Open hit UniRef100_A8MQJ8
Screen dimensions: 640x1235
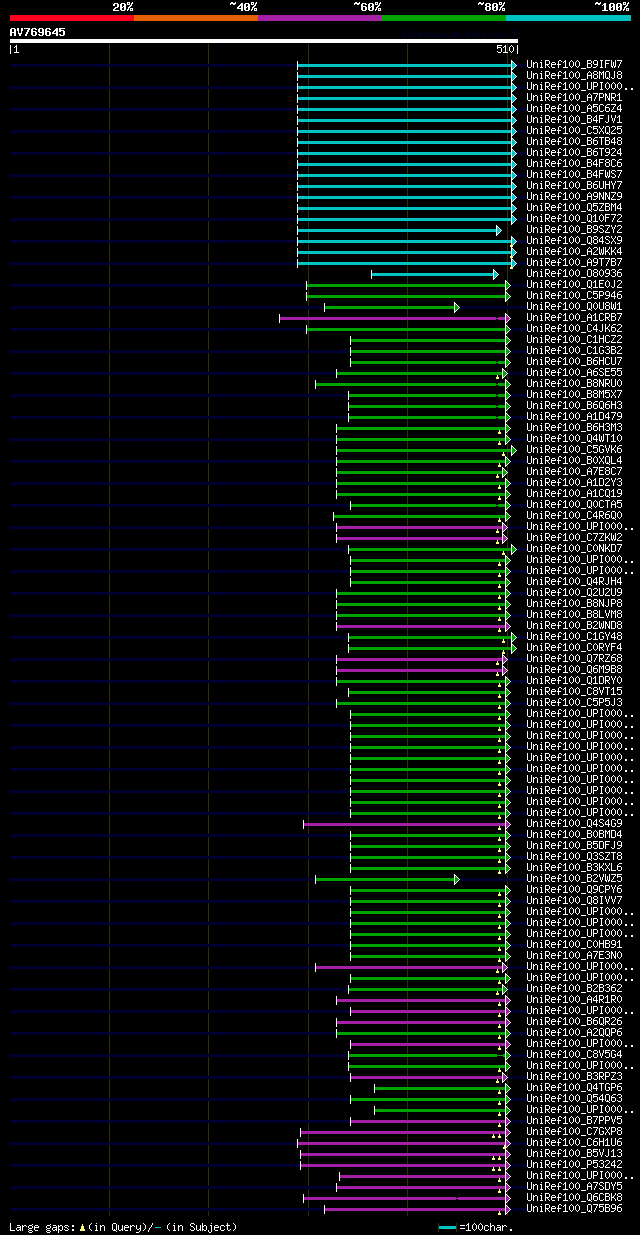(x=574, y=76)
